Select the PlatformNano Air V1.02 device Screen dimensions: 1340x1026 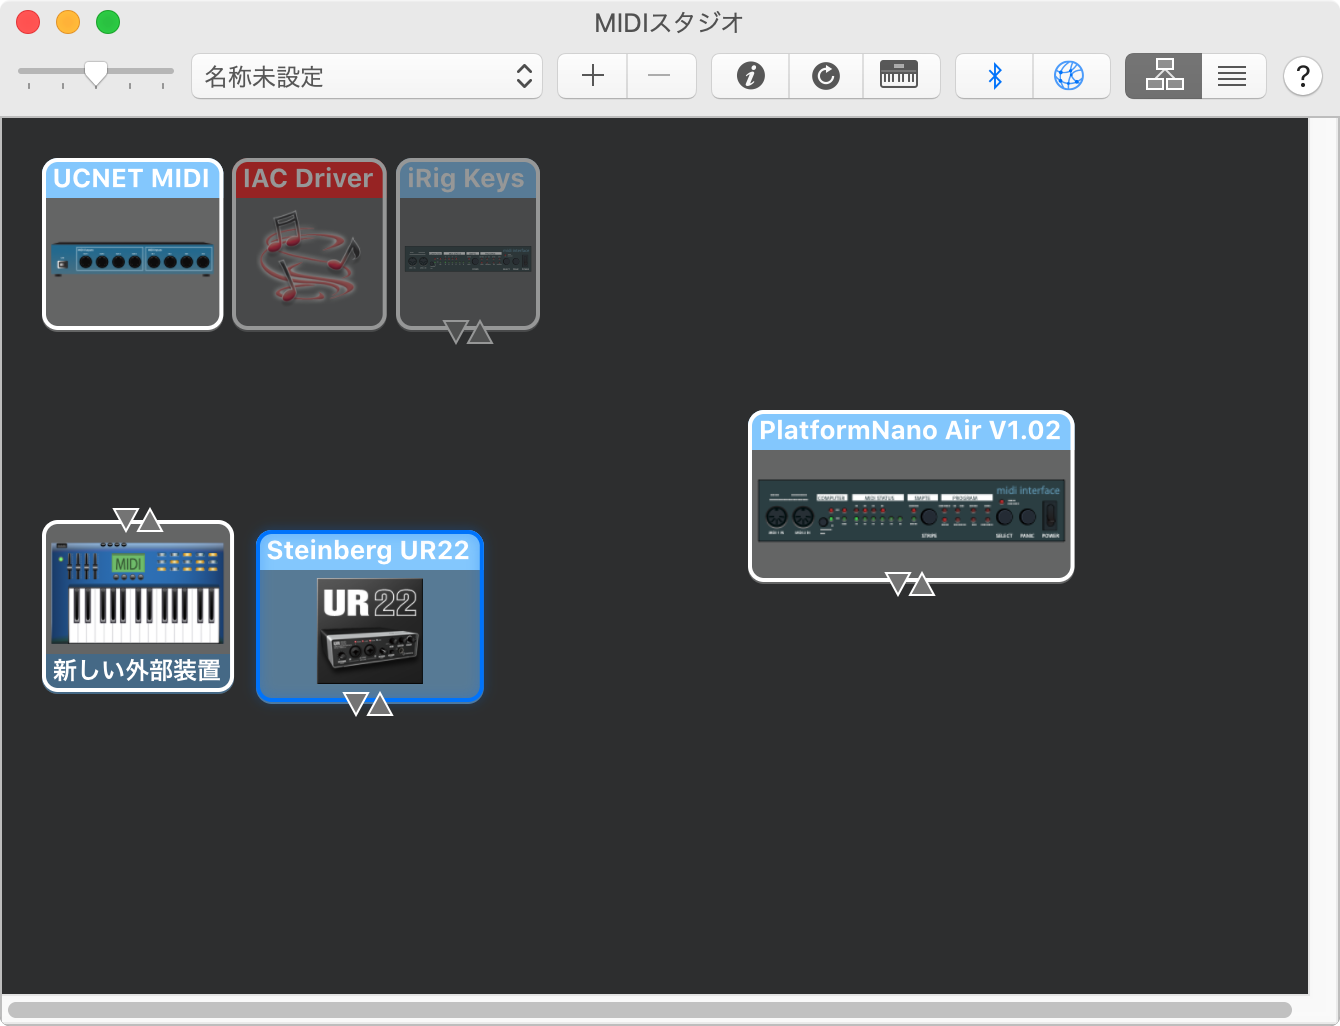click(x=911, y=496)
